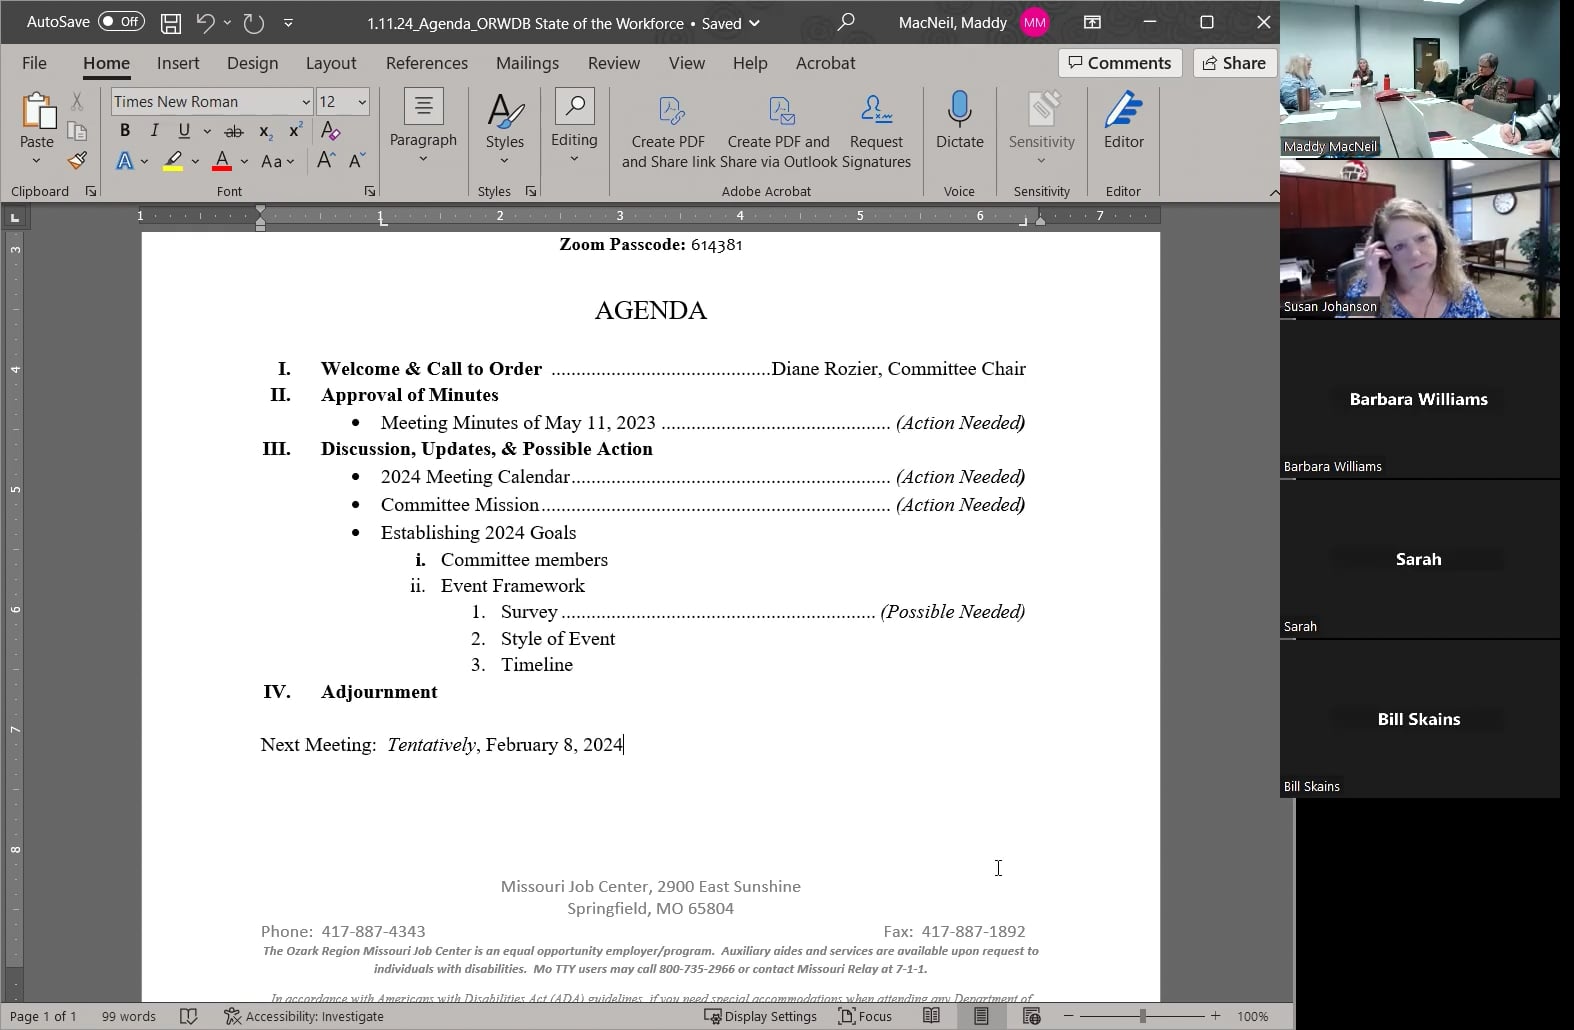The image size is (1574, 1030).
Task: Click Accessibility: Investigate status
Action: click(304, 1016)
